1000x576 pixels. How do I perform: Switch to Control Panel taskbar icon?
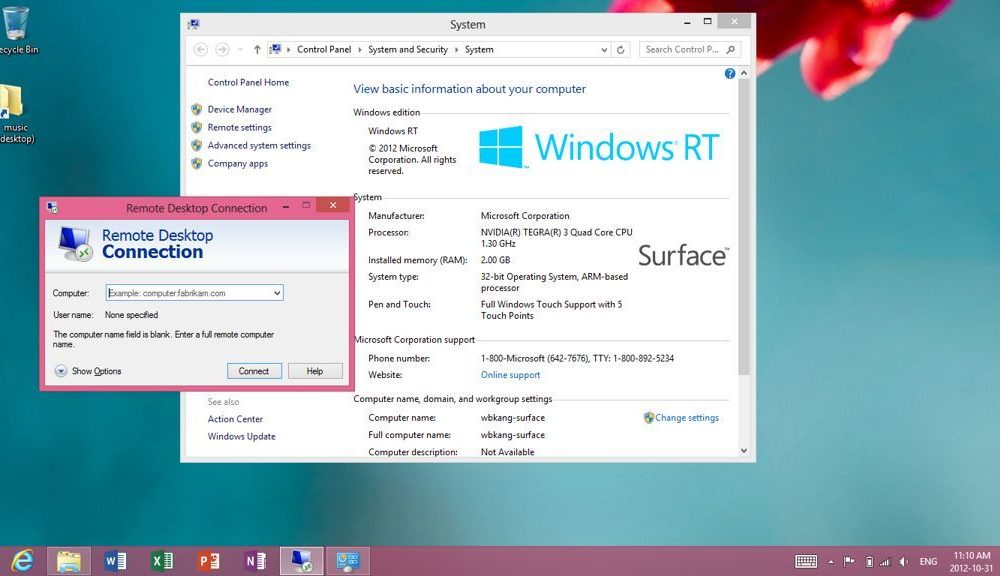coord(348,561)
